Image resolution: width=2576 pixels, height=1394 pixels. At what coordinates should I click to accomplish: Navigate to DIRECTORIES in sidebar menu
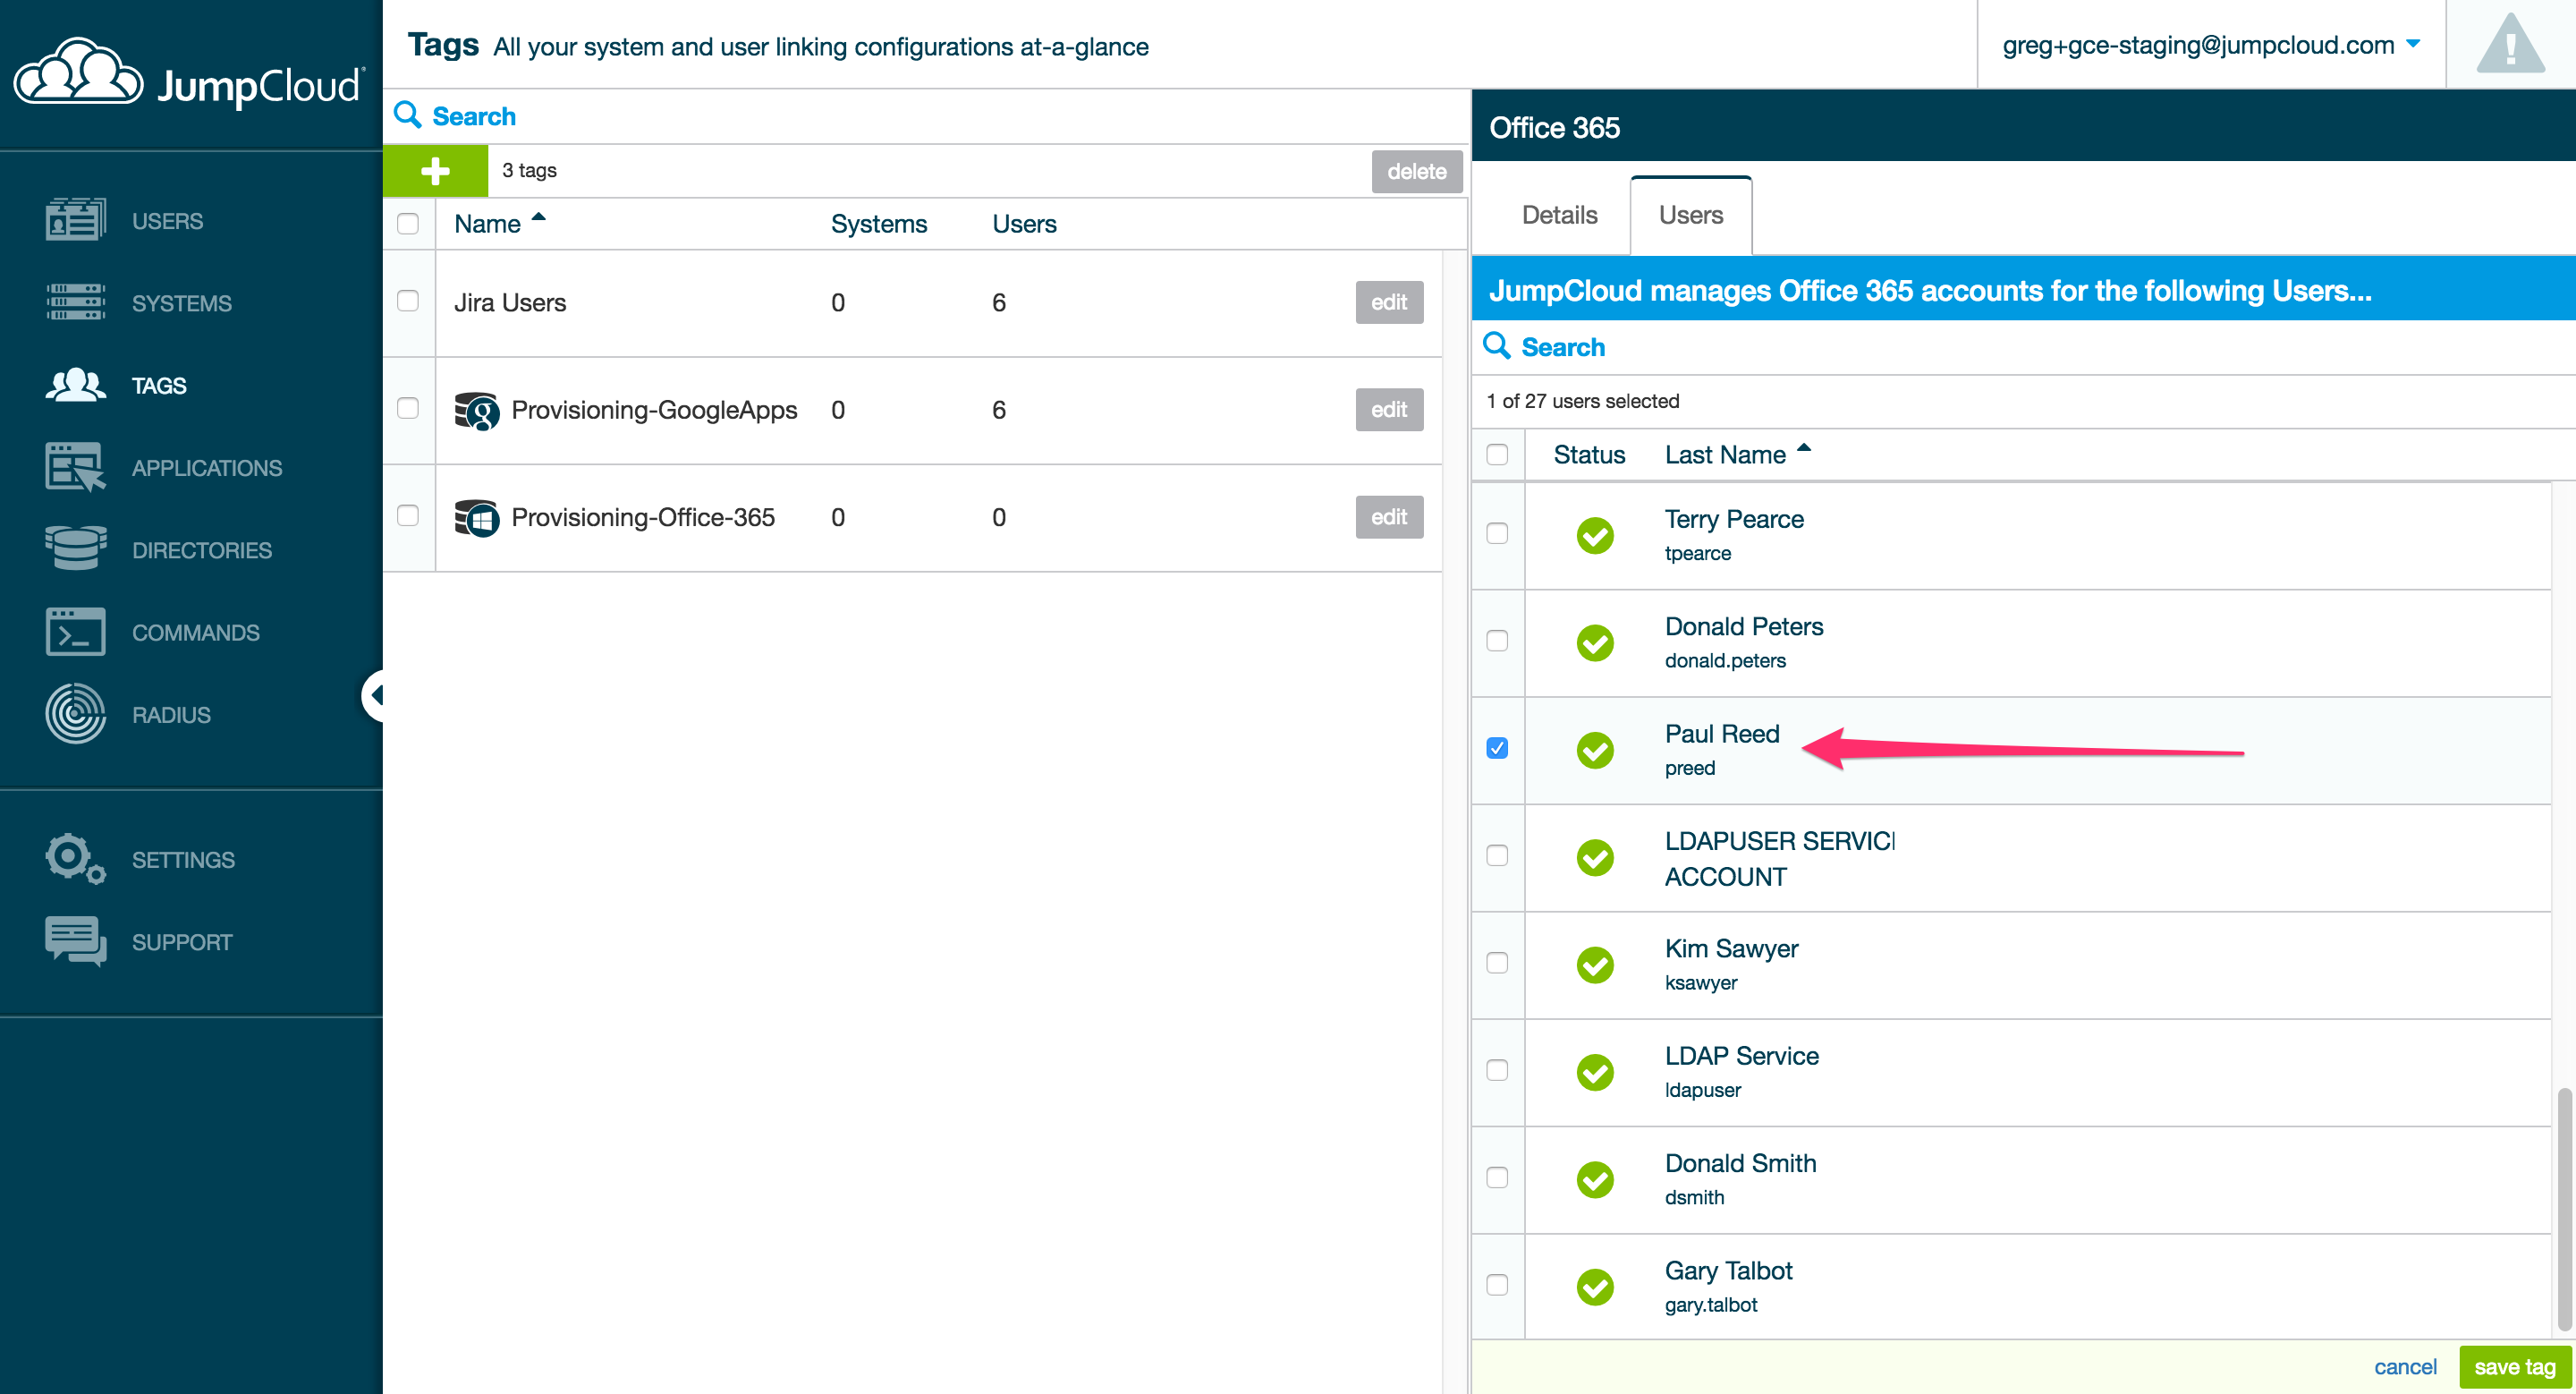click(201, 550)
